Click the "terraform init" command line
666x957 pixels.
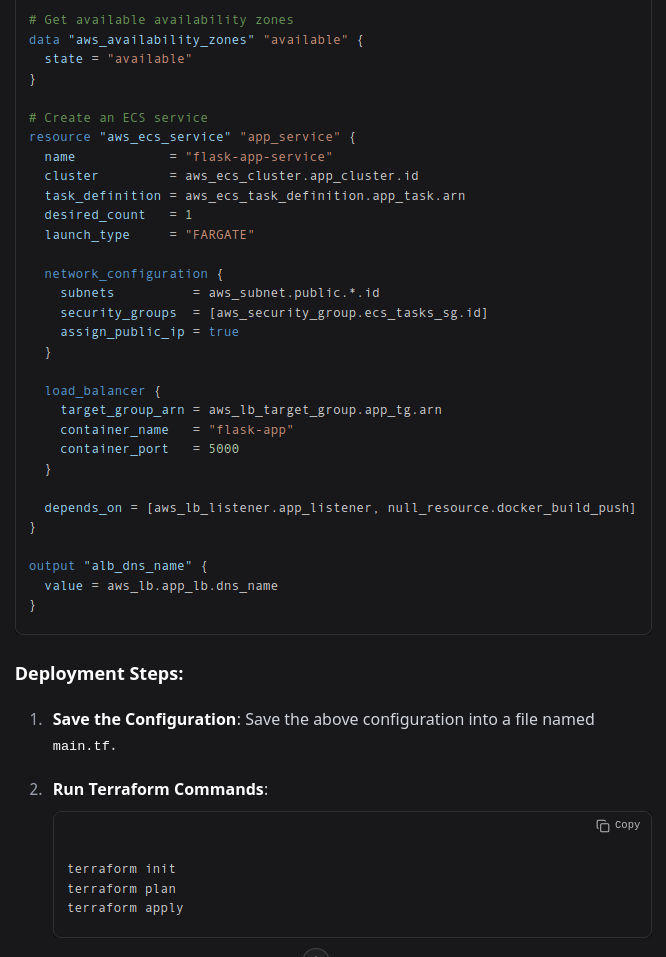119,868
